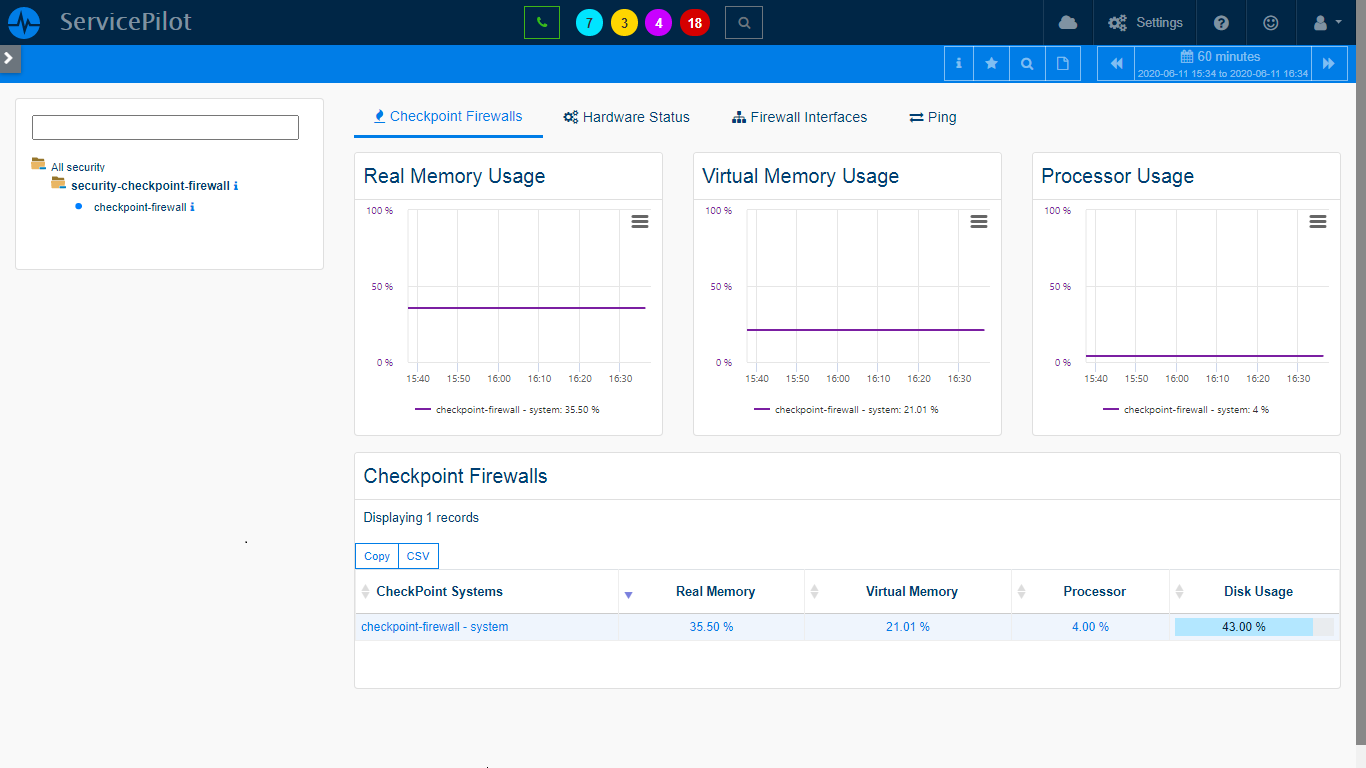Viewport: 1366px width, 768px height.
Task: Click the star favorite icon
Action: point(992,63)
